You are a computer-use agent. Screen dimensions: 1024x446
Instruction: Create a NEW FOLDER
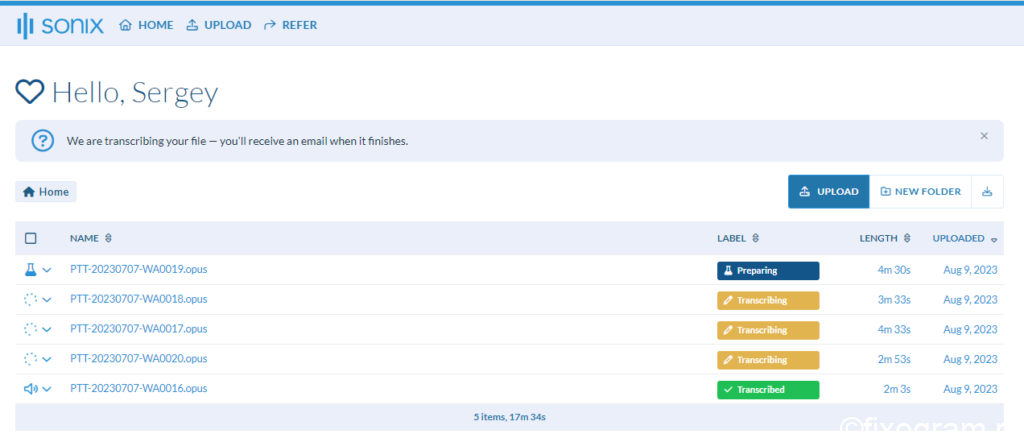pos(921,191)
